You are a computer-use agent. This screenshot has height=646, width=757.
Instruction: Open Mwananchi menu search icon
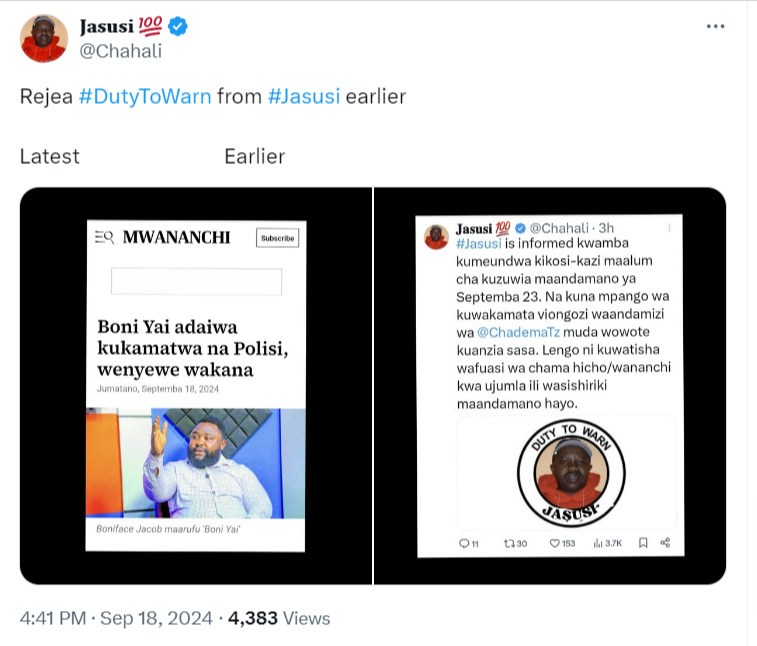[x=104, y=237]
